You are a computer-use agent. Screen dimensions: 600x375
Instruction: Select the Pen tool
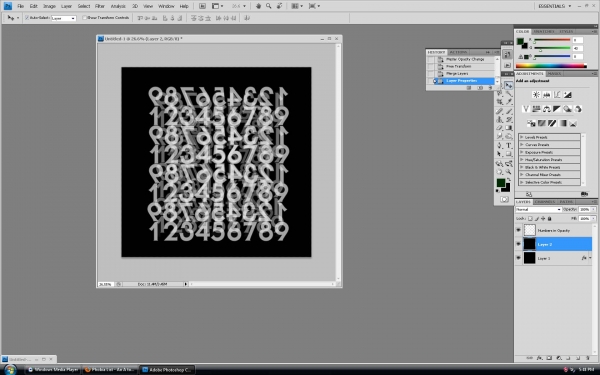(x=499, y=145)
